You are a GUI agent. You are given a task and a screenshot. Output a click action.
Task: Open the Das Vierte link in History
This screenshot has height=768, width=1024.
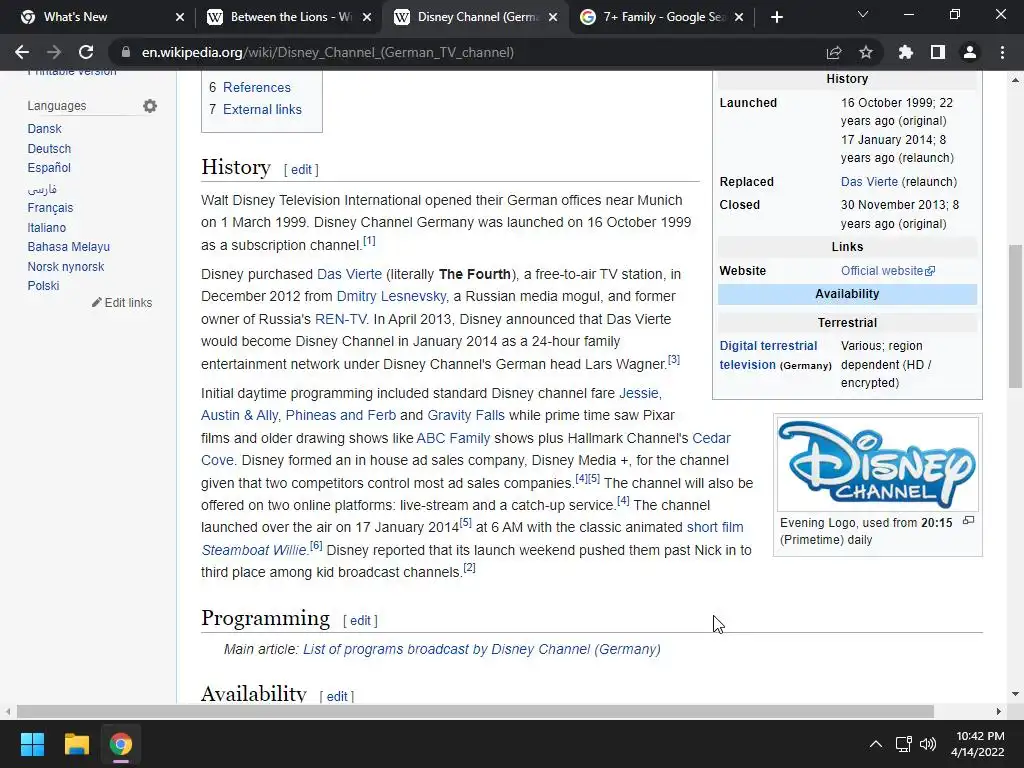349,274
